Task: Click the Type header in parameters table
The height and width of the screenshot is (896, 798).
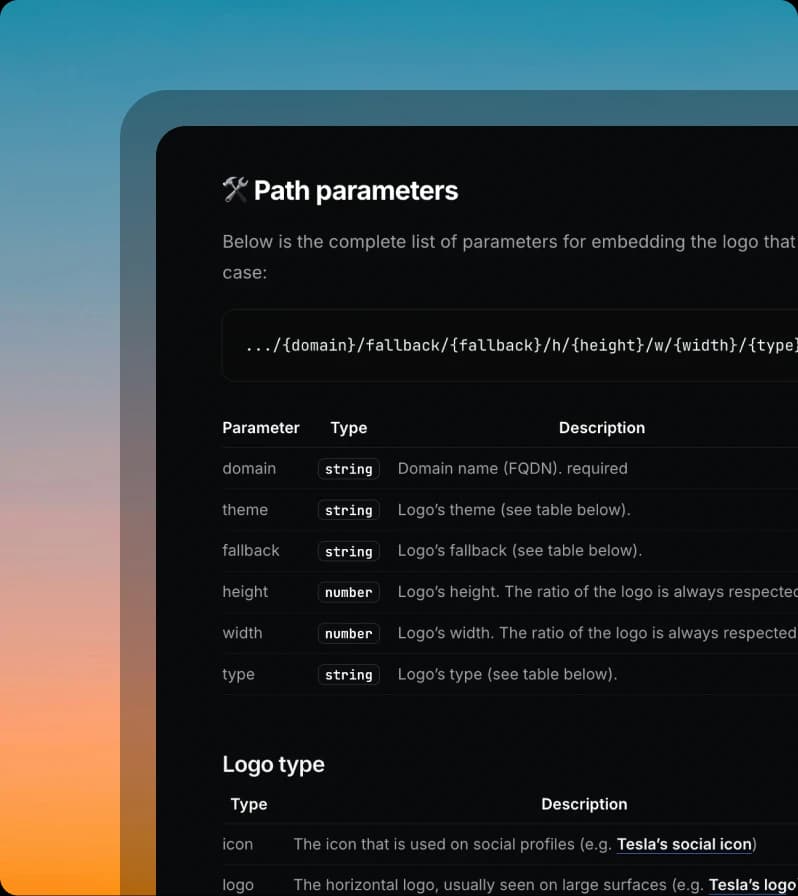Action: 349,428
